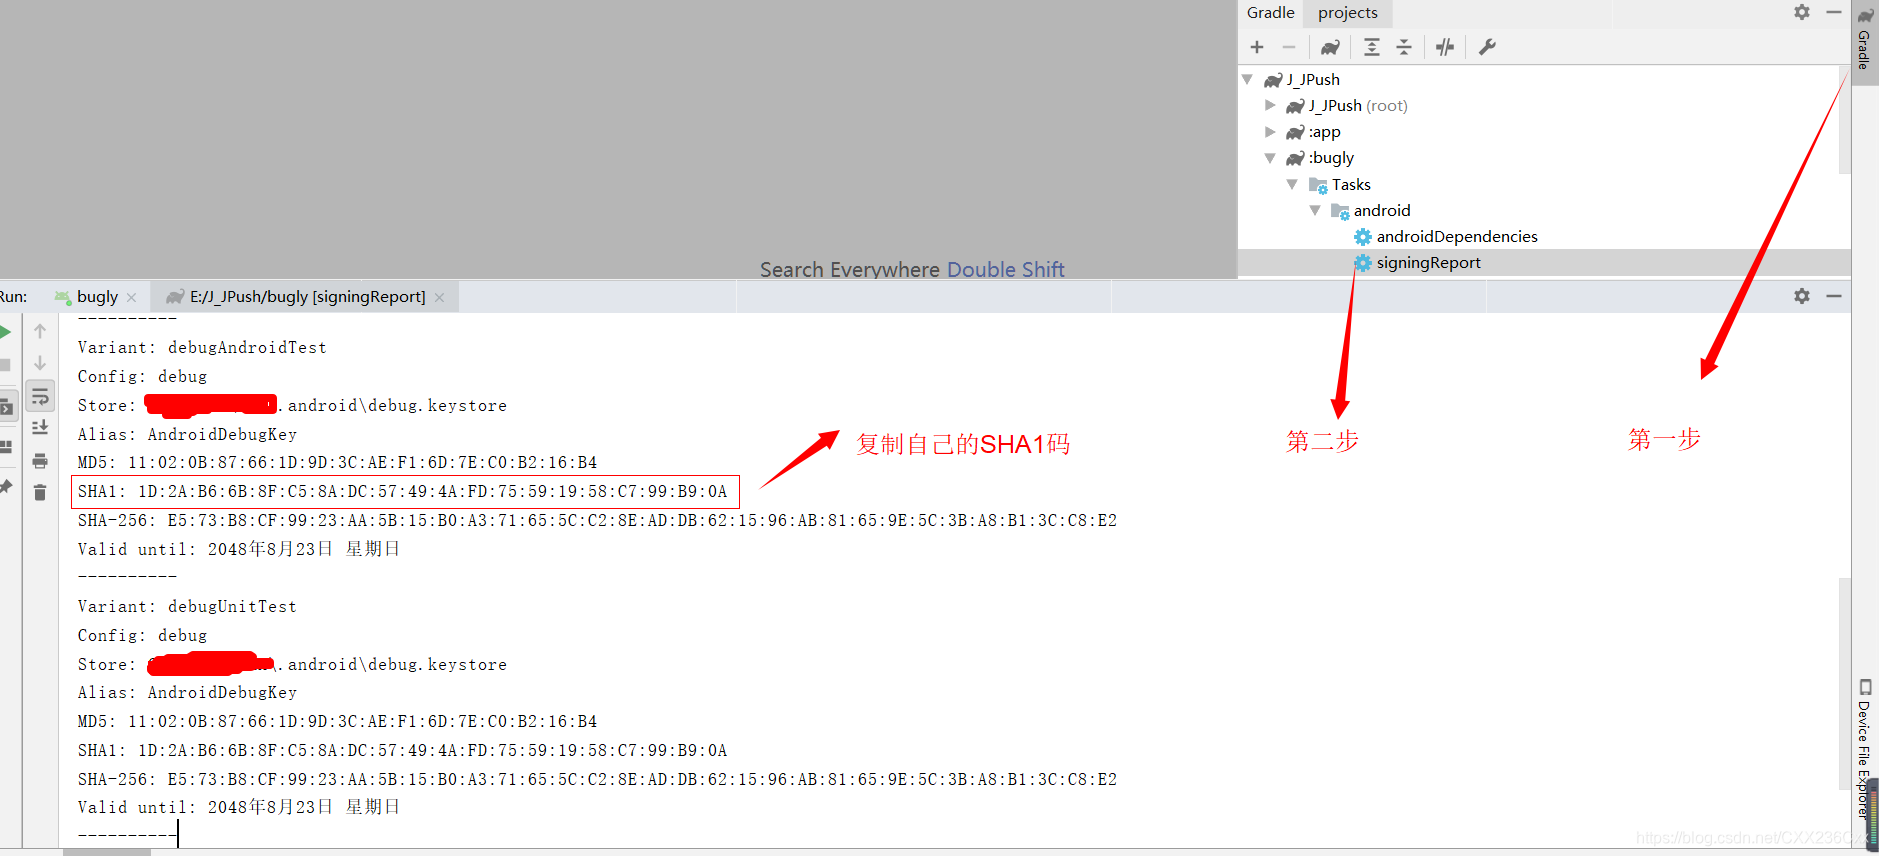1879x856 pixels.
Task: Select the Tasks folder item
Action: [x=1340, y=184]
